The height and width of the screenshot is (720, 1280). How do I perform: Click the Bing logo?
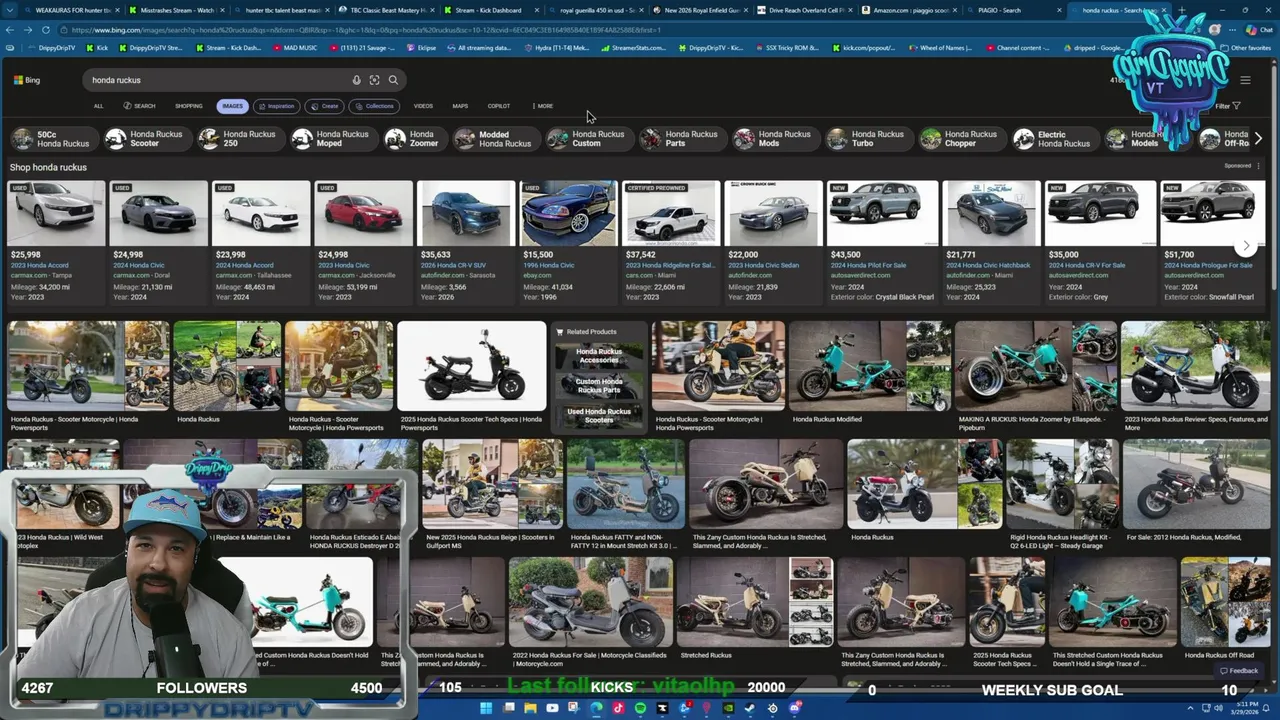click(x=27, y=80)
